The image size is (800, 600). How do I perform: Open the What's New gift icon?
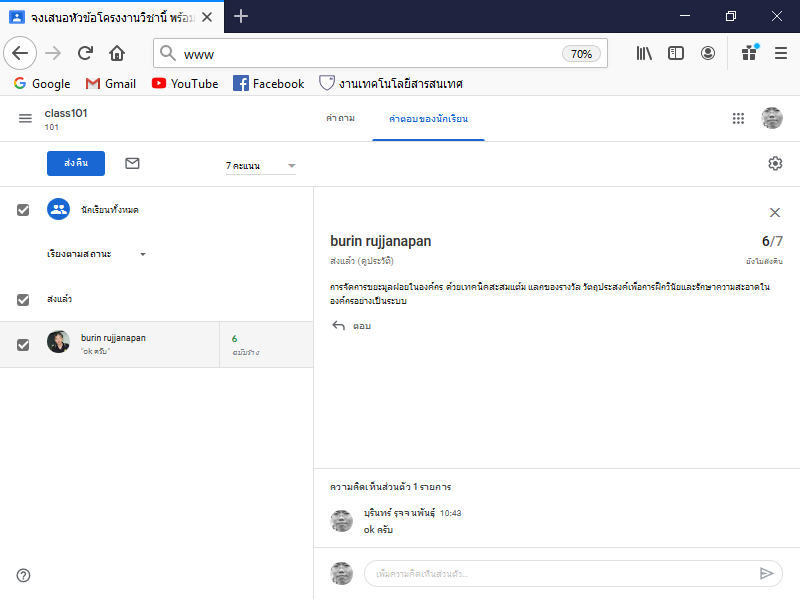click(x=749, y=53)
